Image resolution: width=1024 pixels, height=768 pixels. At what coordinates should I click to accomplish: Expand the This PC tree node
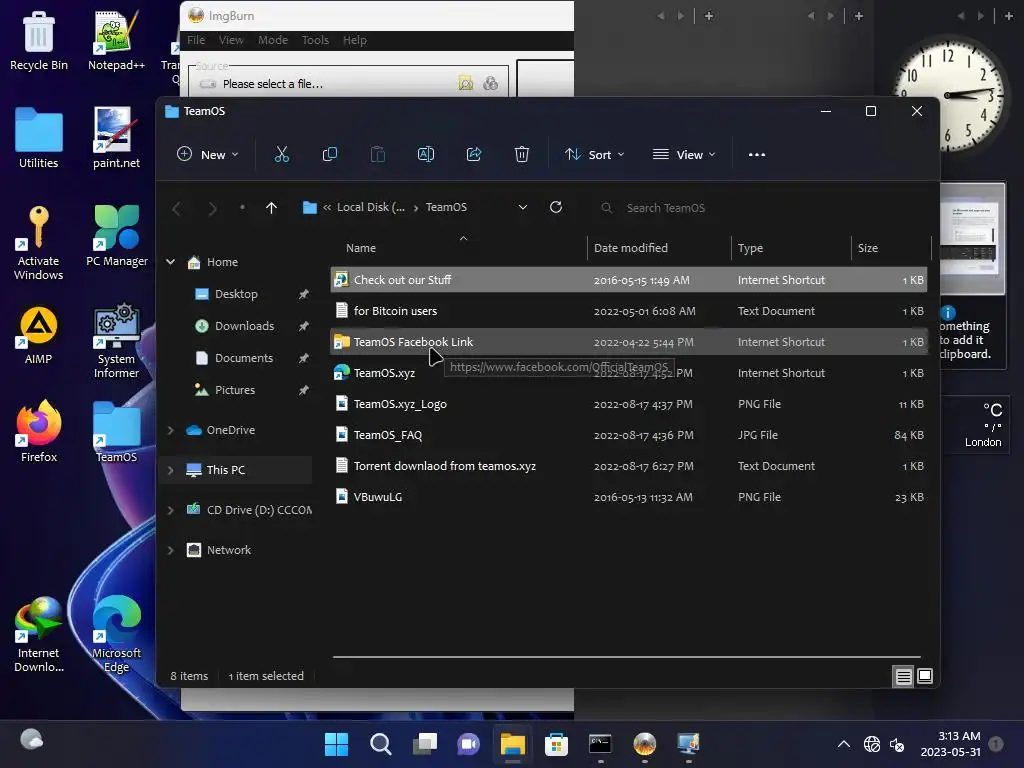pyautogui.click(x=170, y=470)
